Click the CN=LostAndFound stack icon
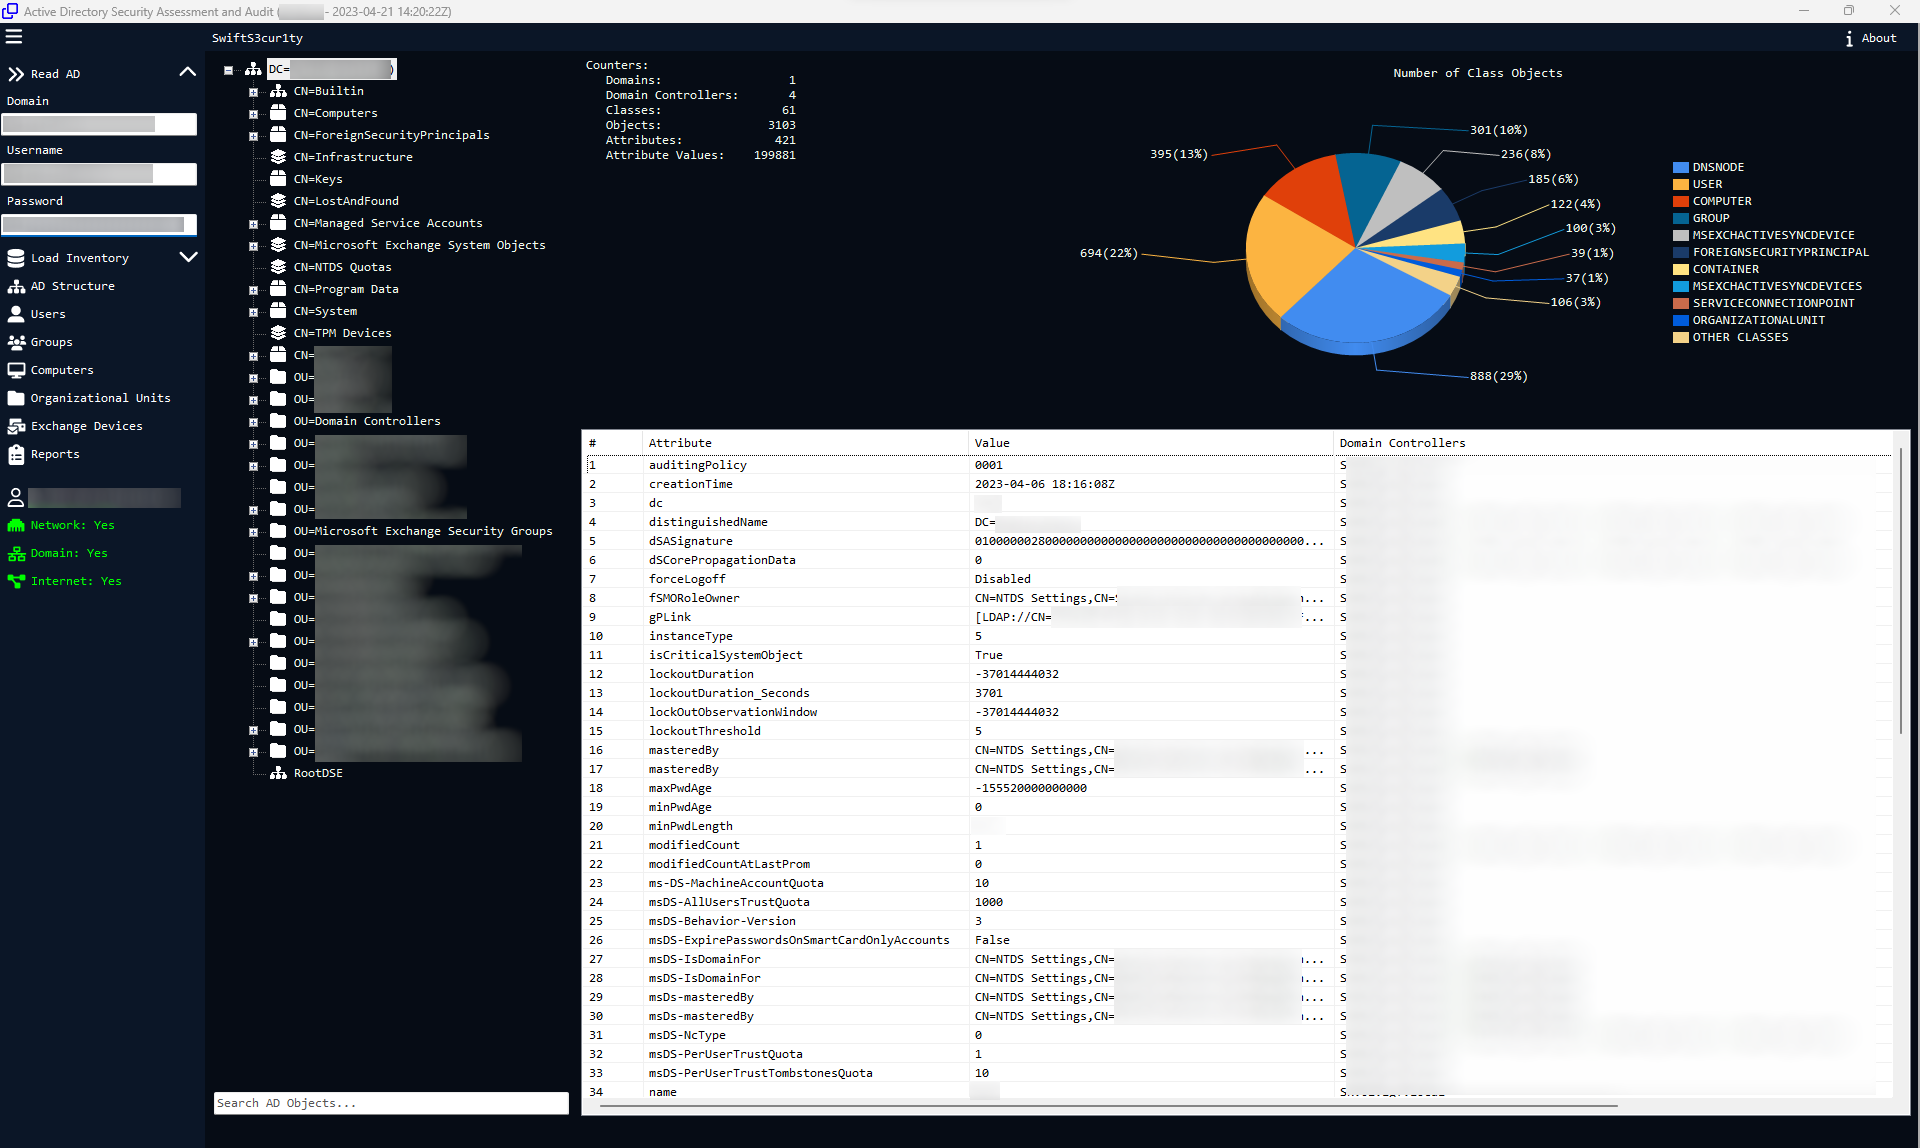The width and height of the screenshot is (1920, 1148). 278,201
